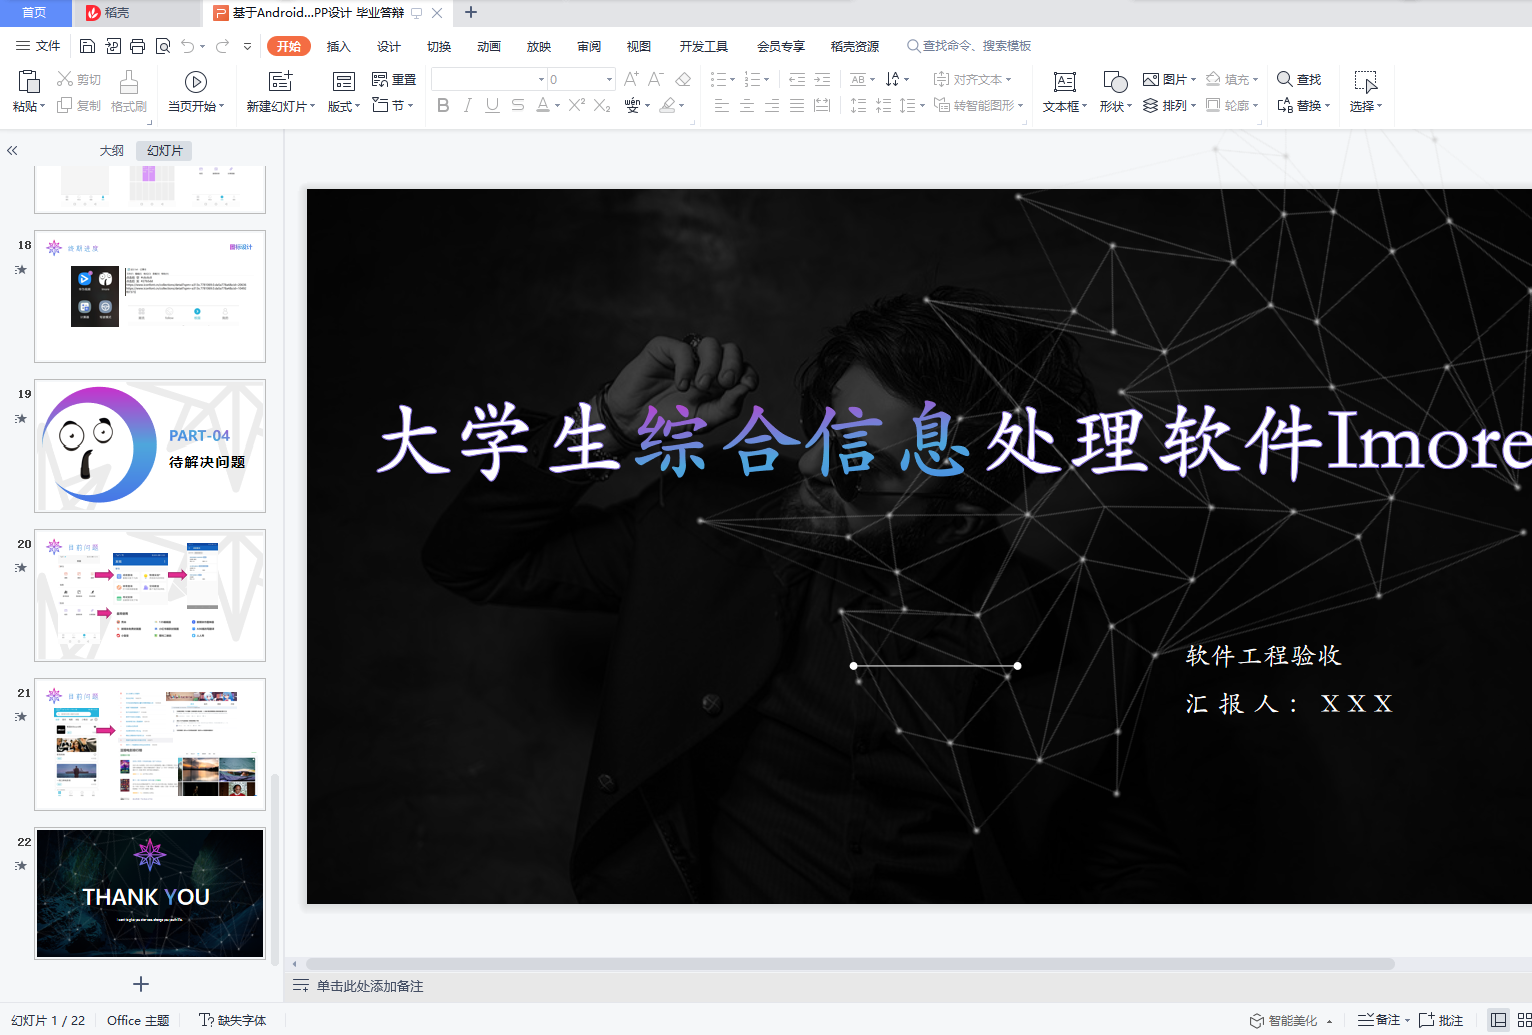Open the Animation (动画) ribbon tab
Screen dimensions: 1532x1035
(x=489, y=46)
